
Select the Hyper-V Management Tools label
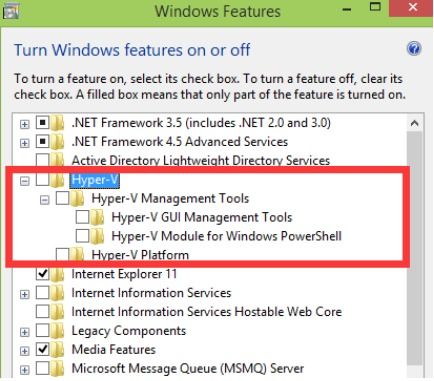pyautogui.click(x=170, y=199)
